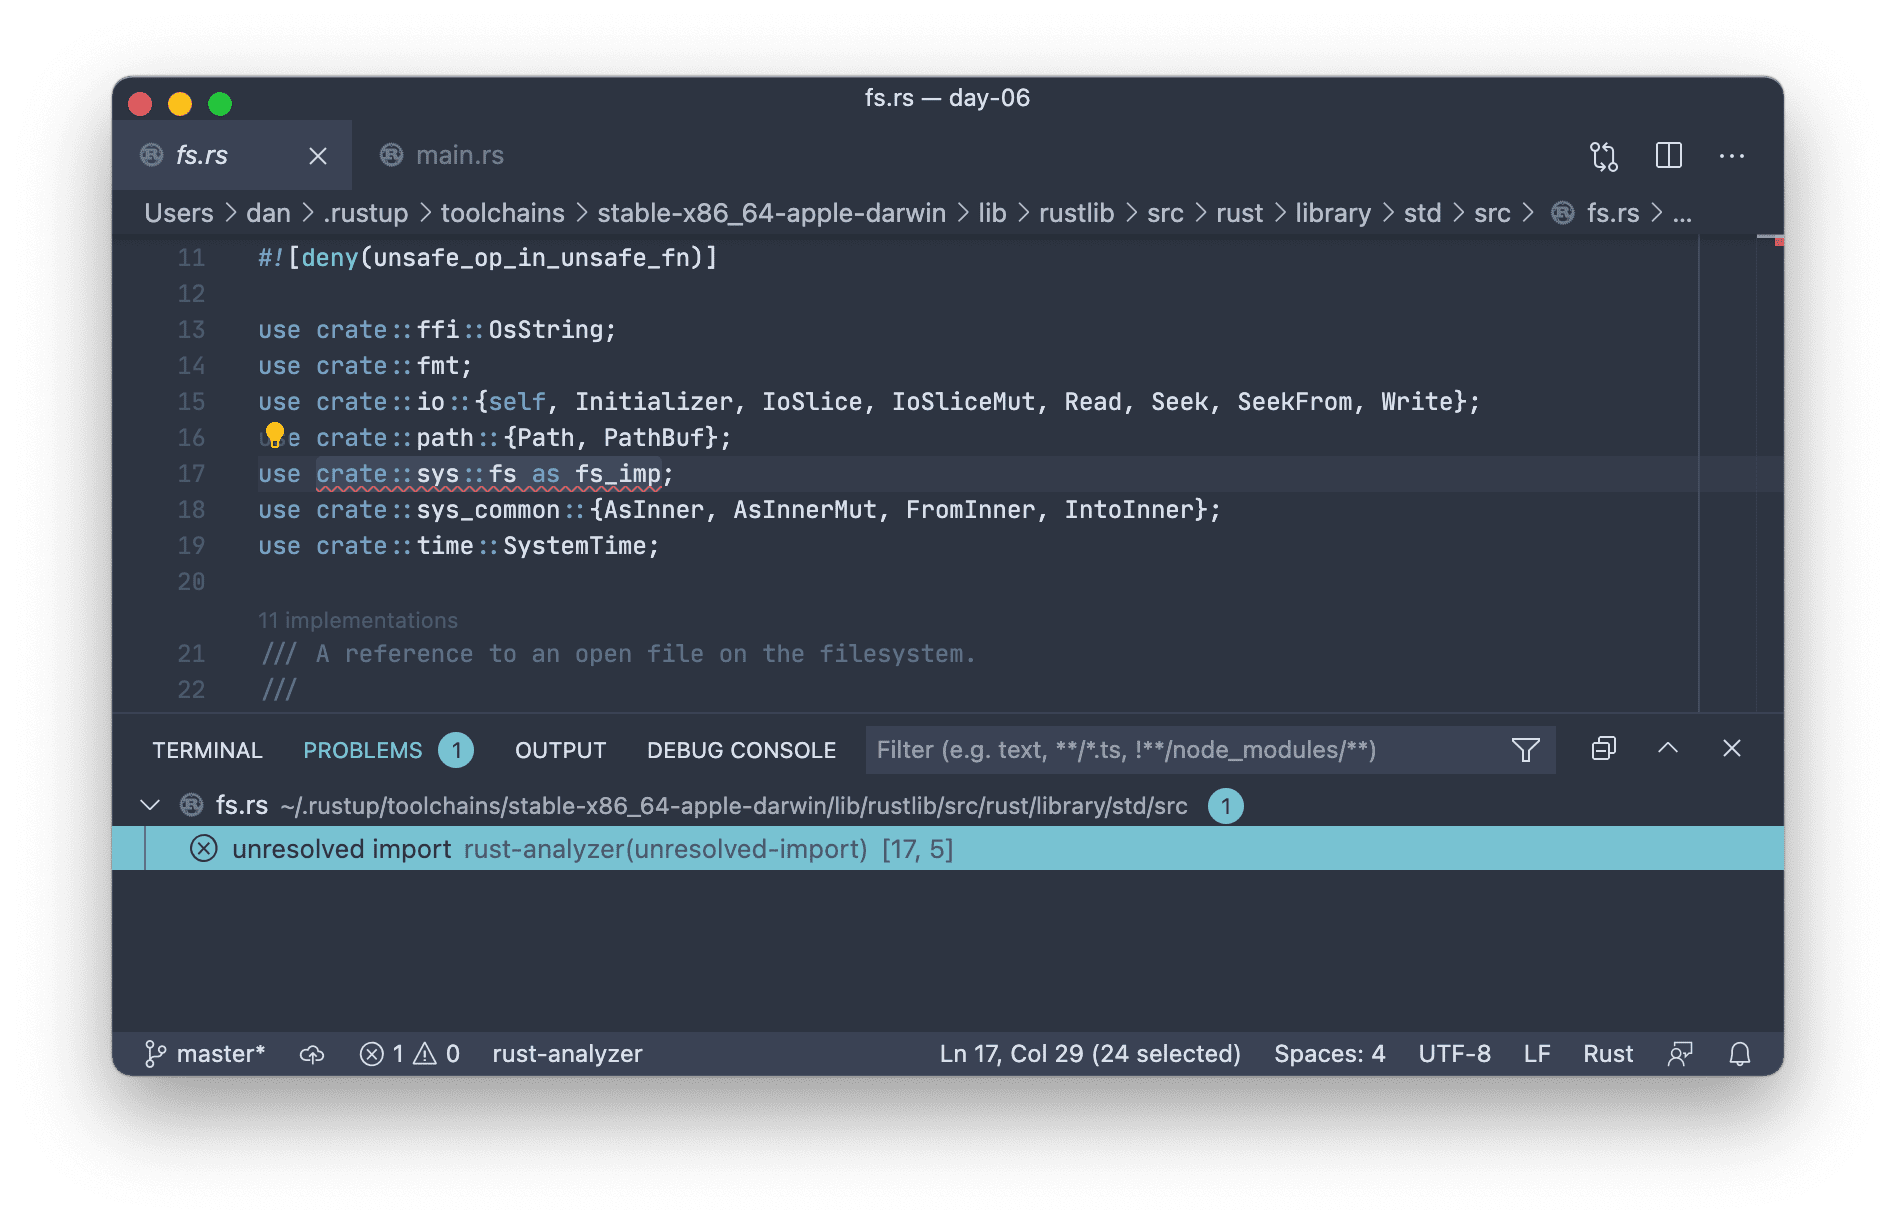Screen dimensions: 1896x1224
Task: Click the Rust file icon in fs.rs tab
Action: click(151, 155)
